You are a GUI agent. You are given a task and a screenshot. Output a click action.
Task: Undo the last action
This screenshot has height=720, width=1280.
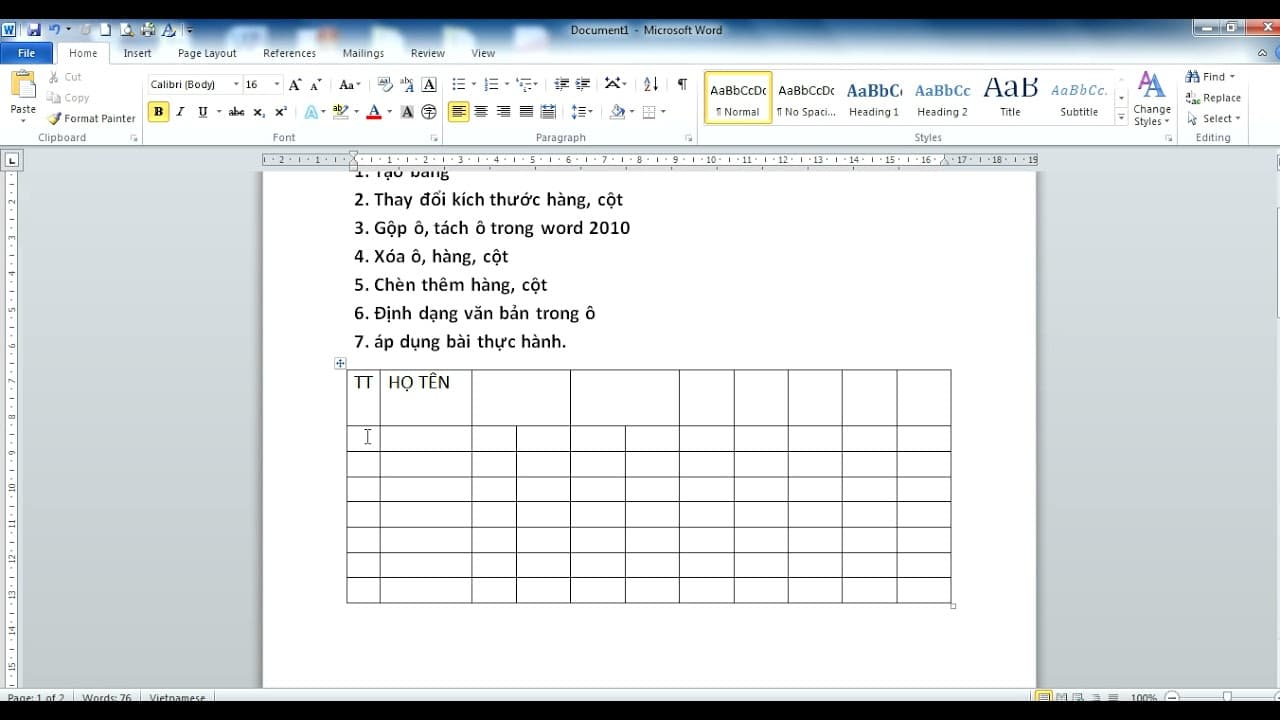[x=54, y=30]
